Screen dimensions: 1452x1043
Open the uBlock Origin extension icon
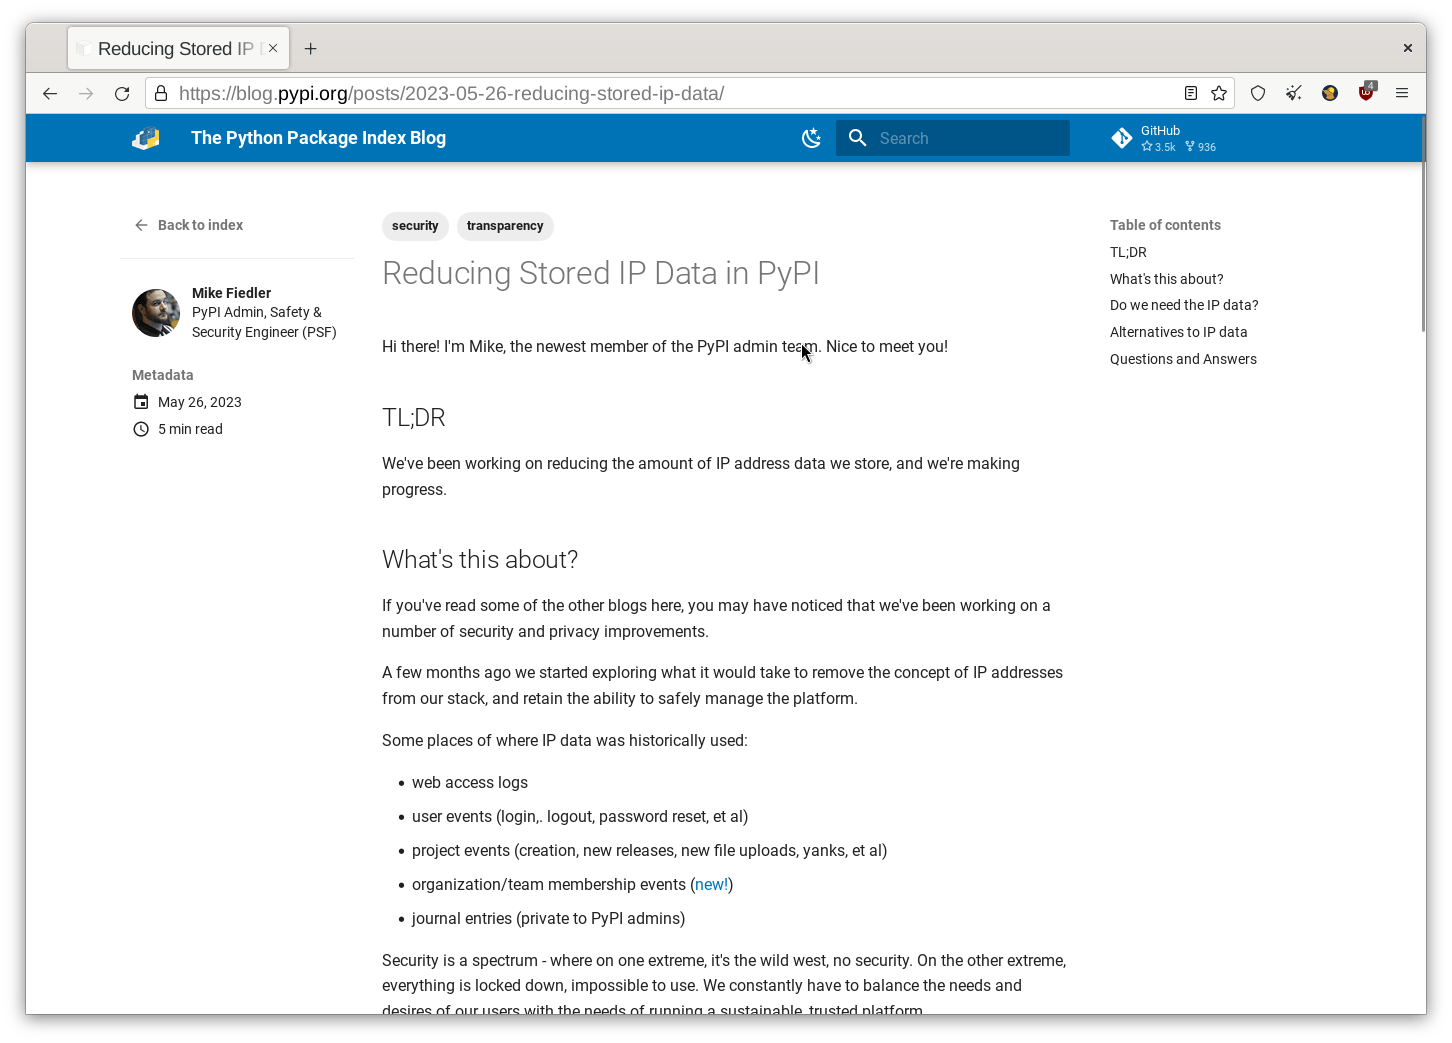point(1366,92)
